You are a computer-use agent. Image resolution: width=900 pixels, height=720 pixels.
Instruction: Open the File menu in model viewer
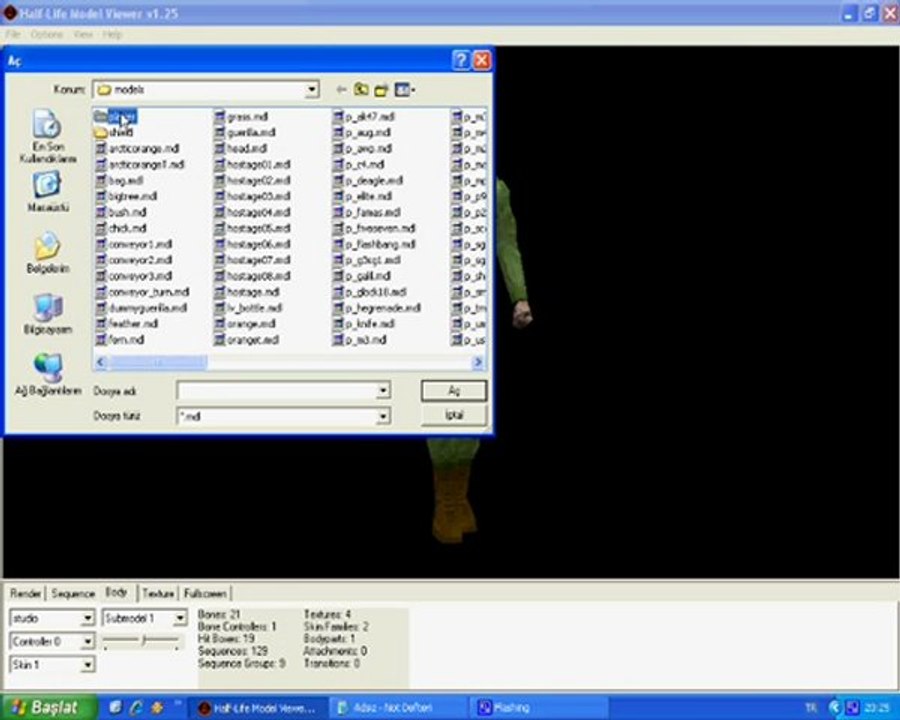point(13,34)
